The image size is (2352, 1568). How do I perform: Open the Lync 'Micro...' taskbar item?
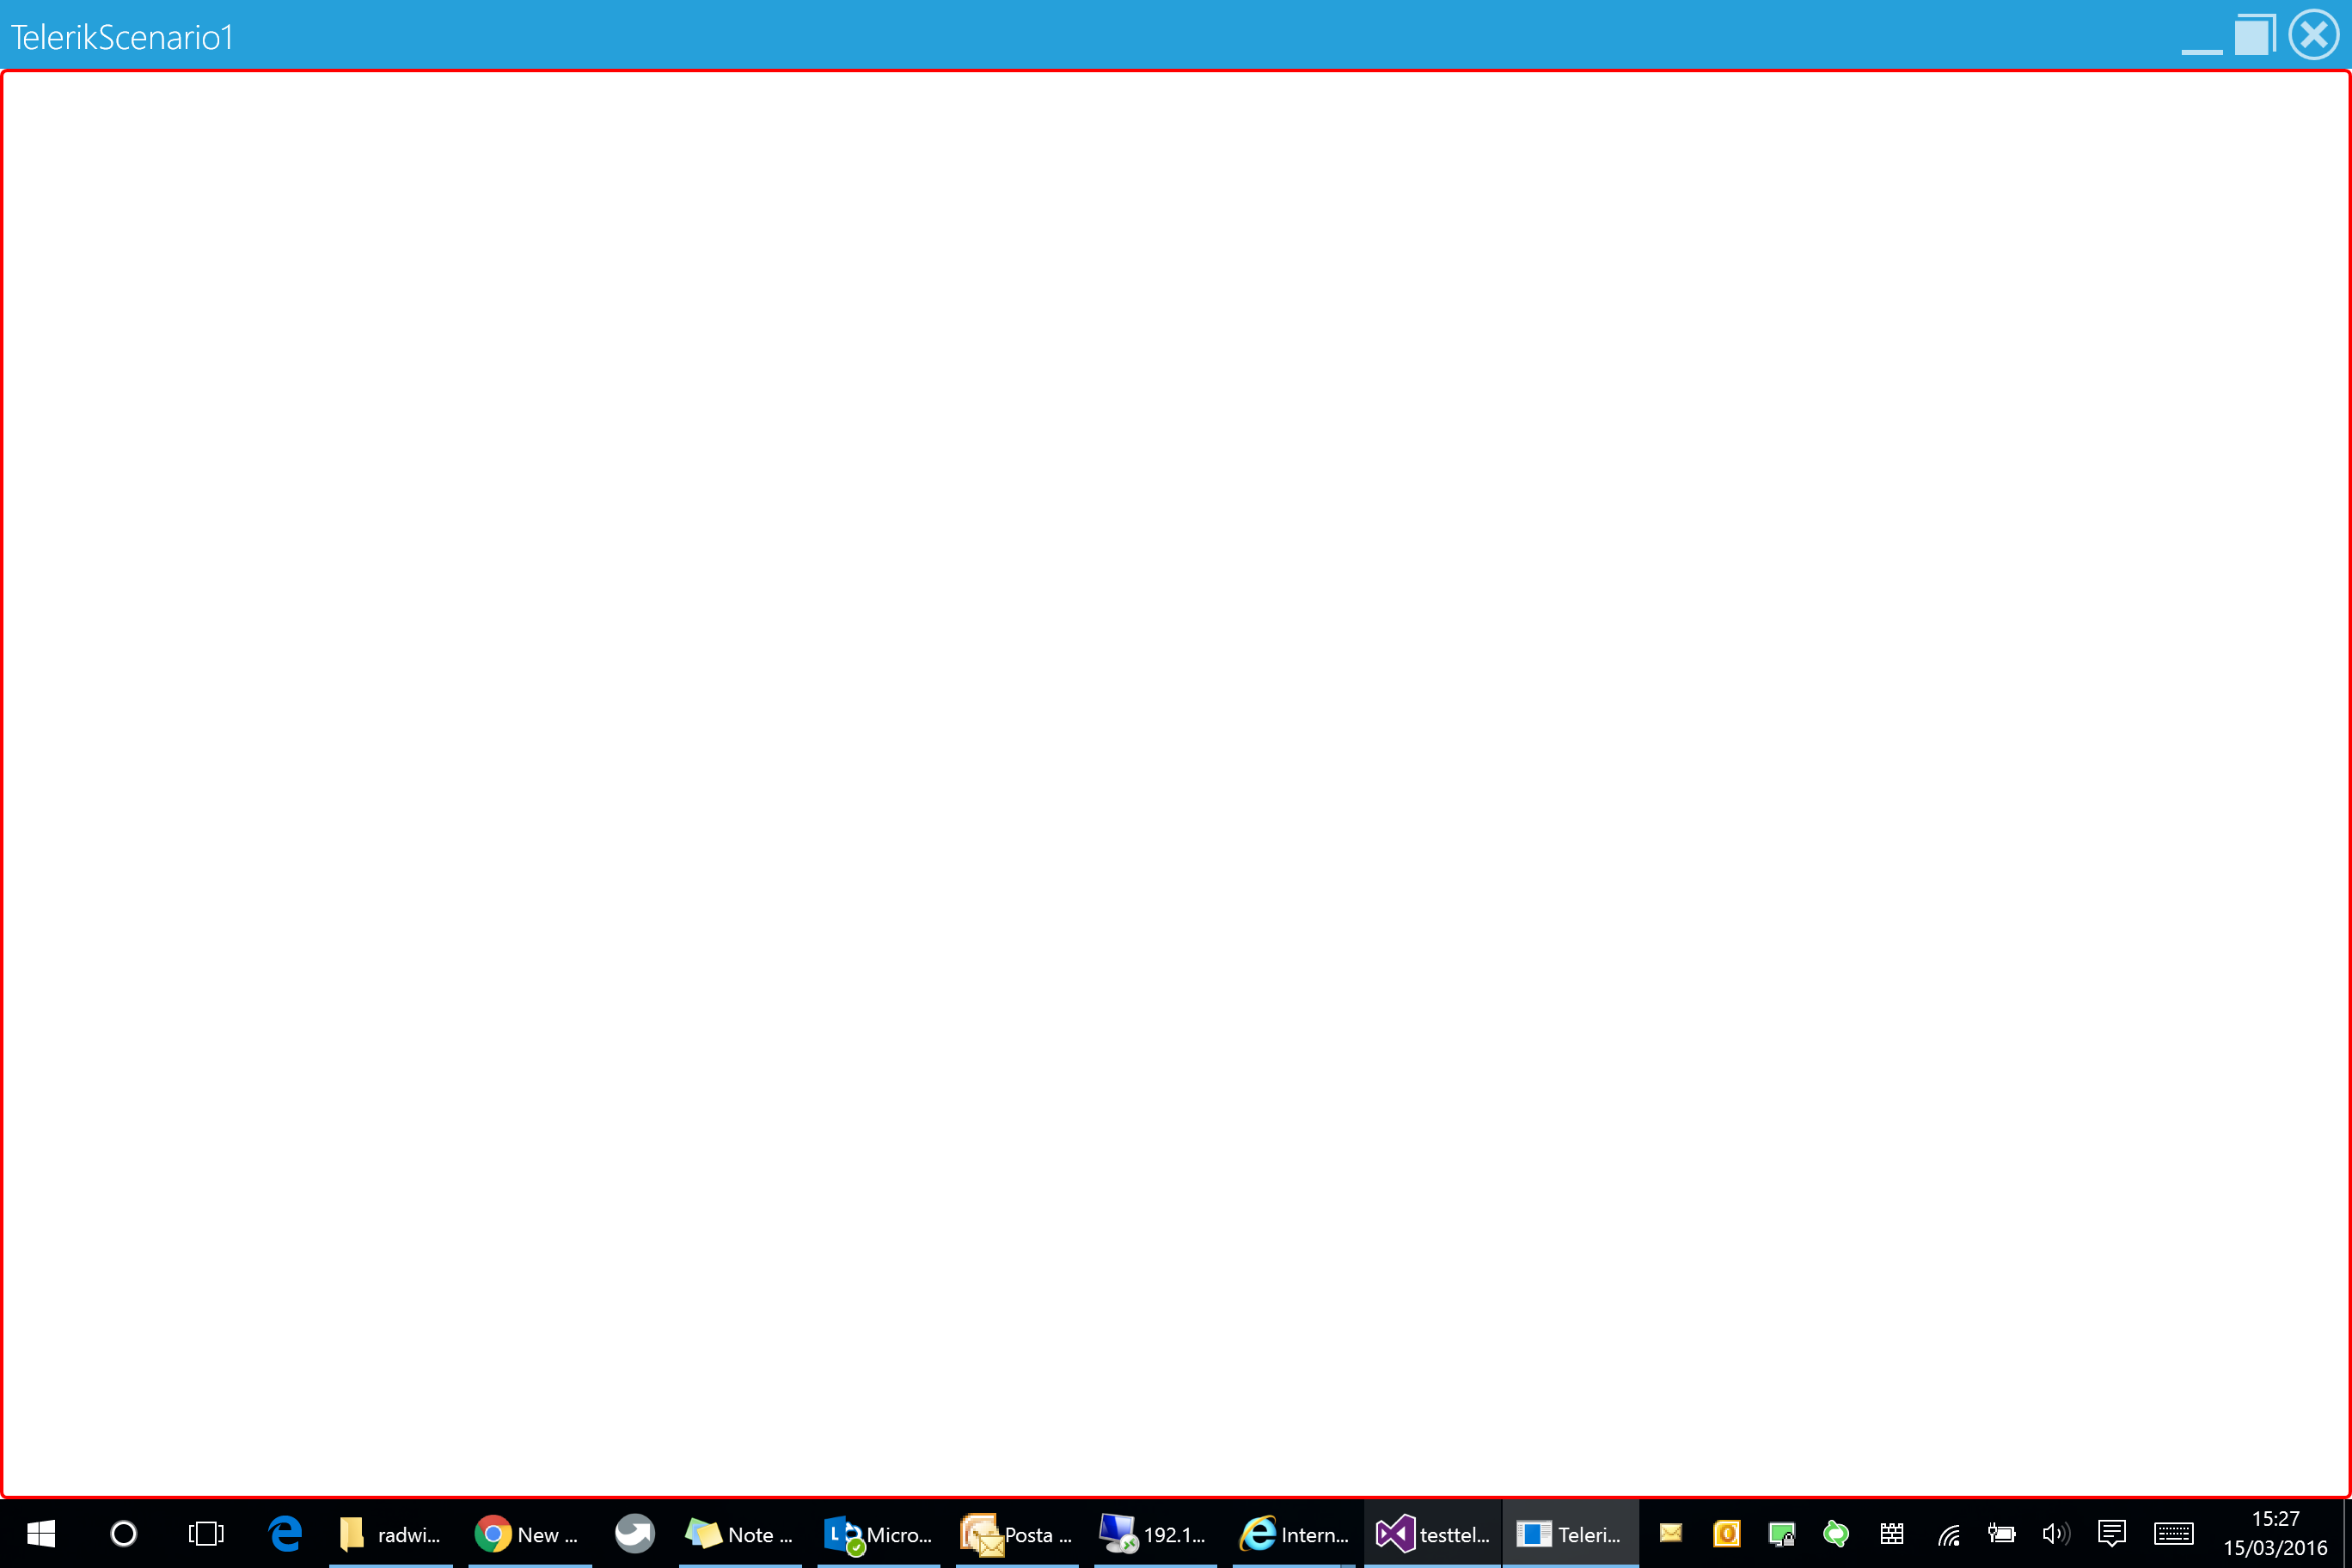click(878, 1534)
